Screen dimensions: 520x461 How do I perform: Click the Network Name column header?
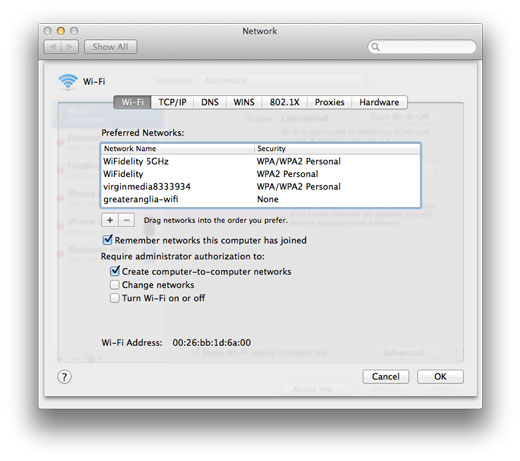click(178, 149)
